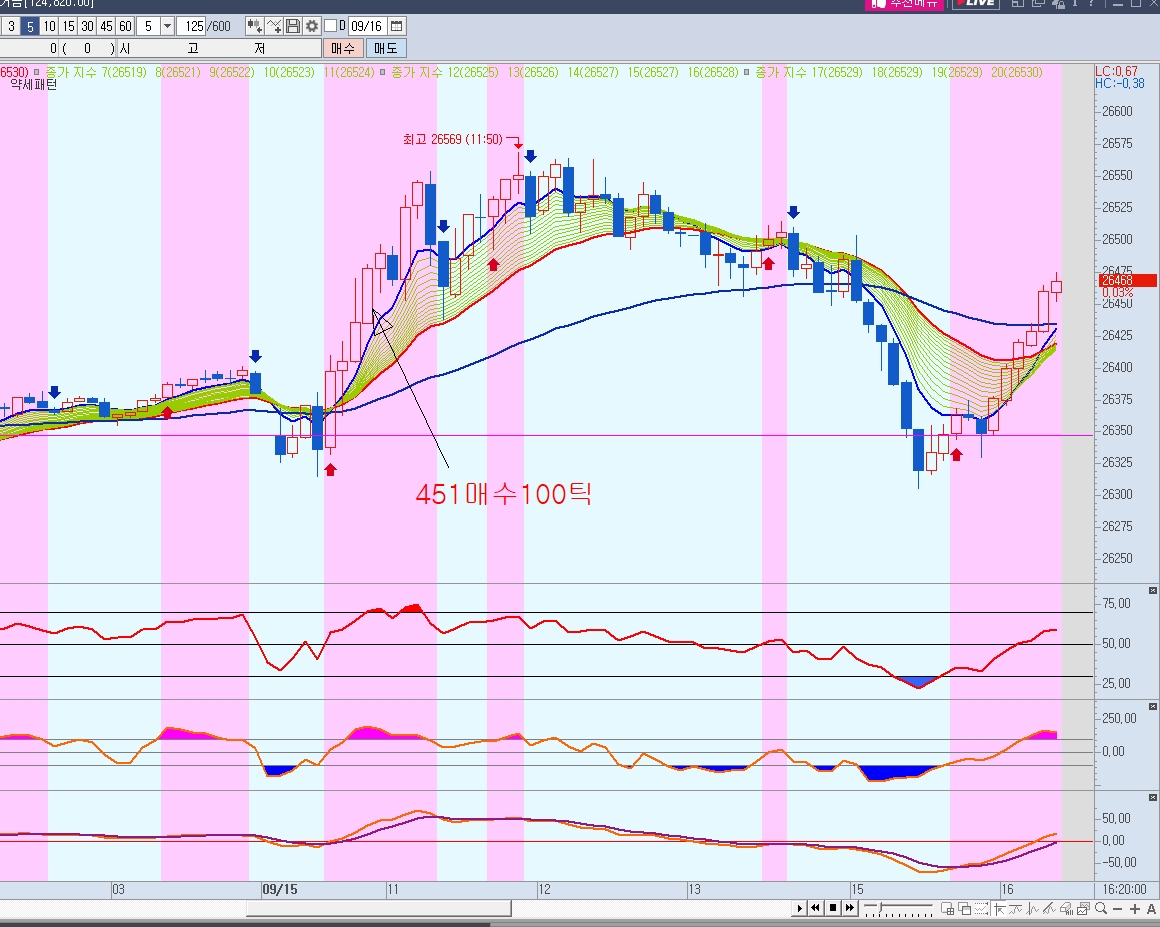Viewport: 1160px width, 927px height.
Task: Click the add candlestick chart icon
Action: pos(254,27)
